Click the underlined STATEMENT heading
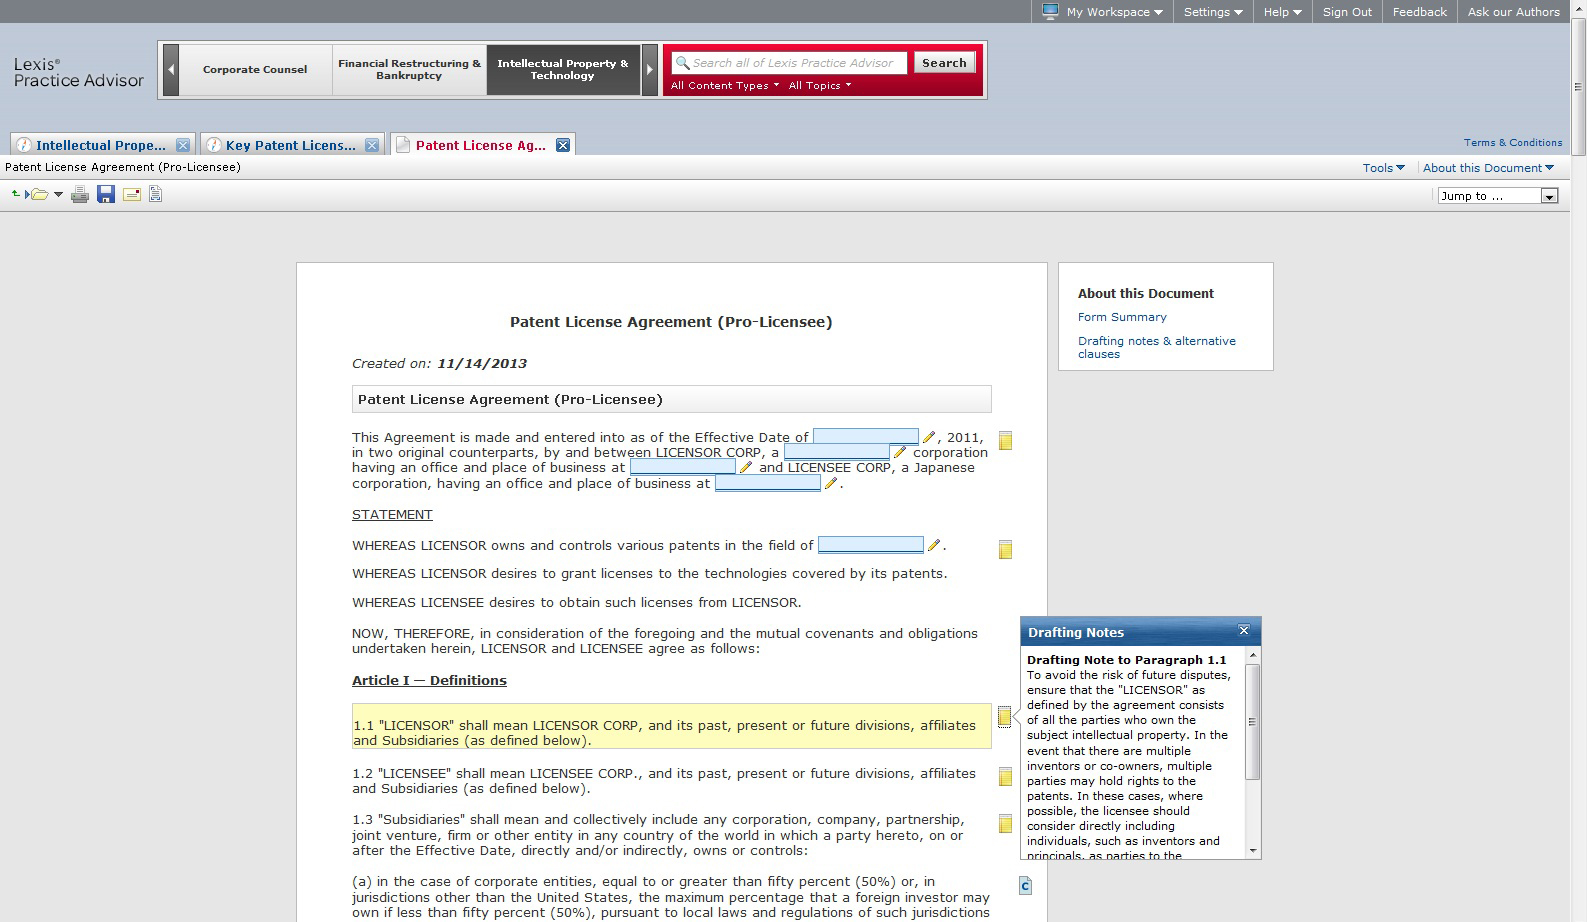This screenshot has width=1587, height=922. pyautogui.click(x=392, y=515)
